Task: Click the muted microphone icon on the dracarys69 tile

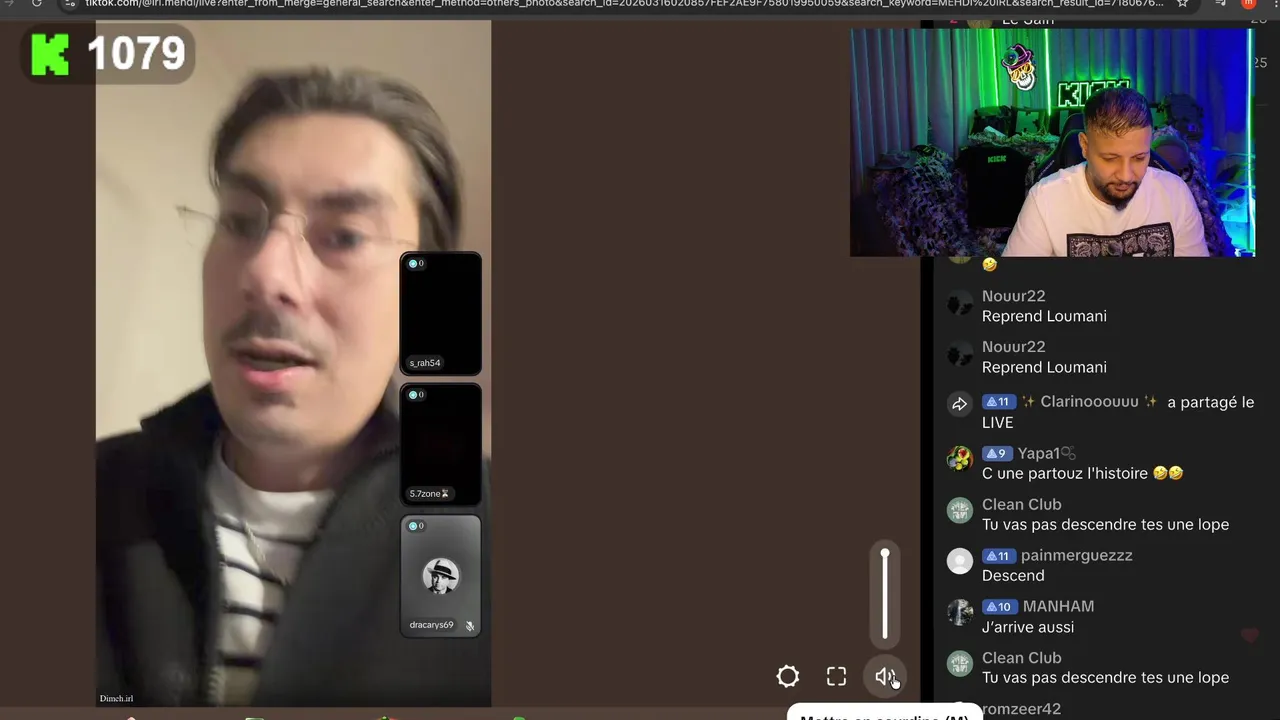Action: [470, 626]
